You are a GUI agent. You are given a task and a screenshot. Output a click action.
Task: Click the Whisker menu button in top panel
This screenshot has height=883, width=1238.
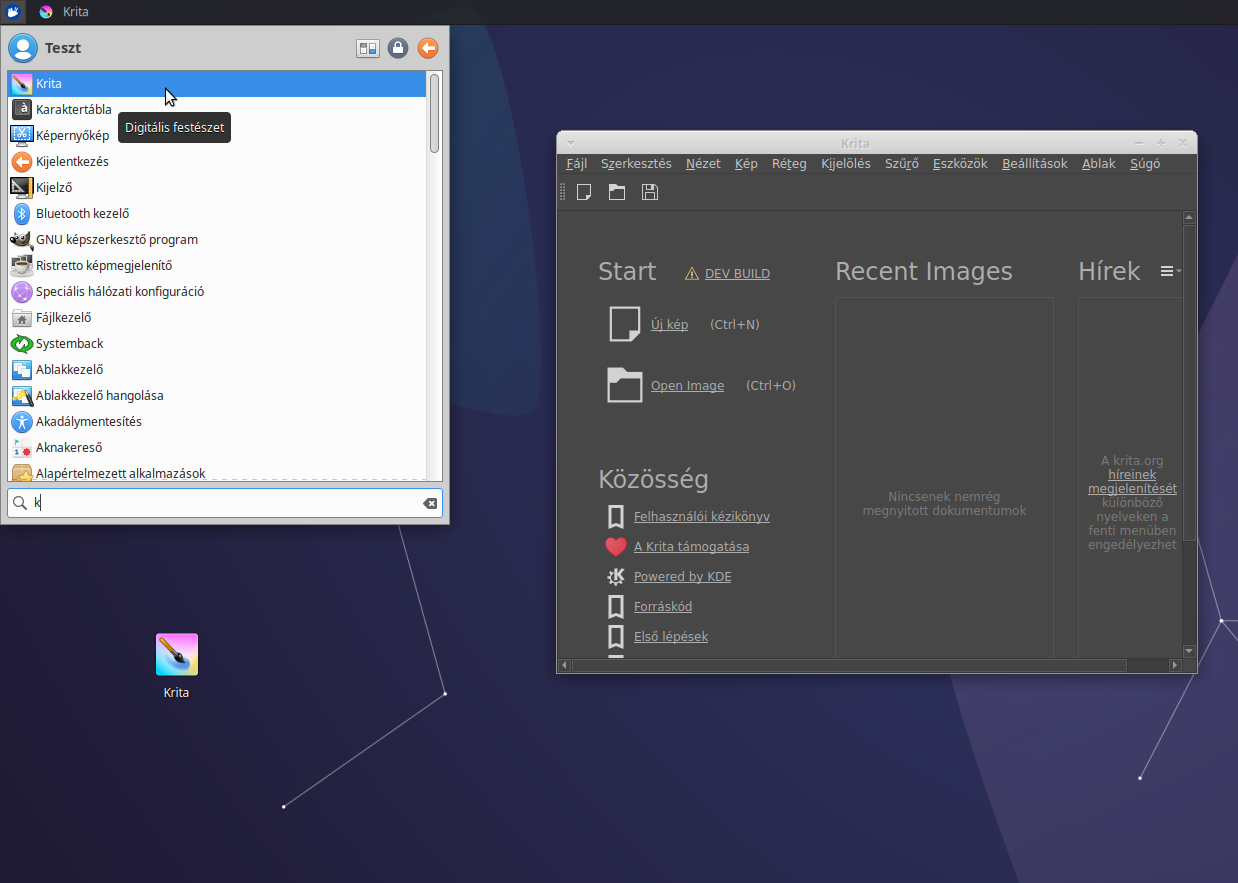(13, 12)
